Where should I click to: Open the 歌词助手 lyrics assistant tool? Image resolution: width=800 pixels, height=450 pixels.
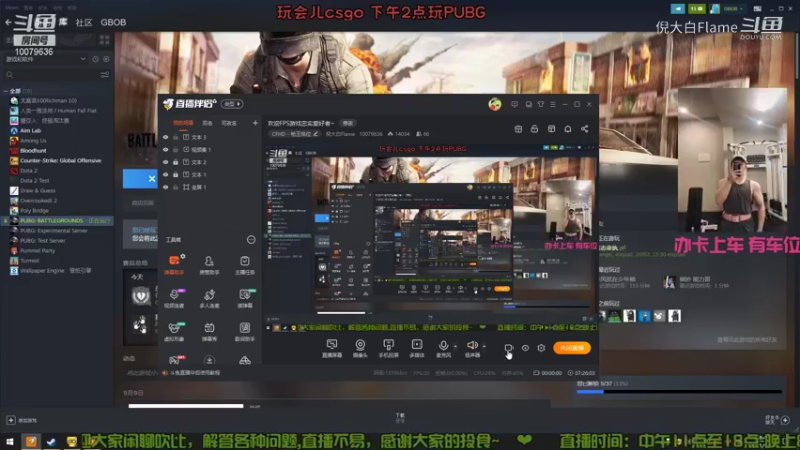point(245,331)
